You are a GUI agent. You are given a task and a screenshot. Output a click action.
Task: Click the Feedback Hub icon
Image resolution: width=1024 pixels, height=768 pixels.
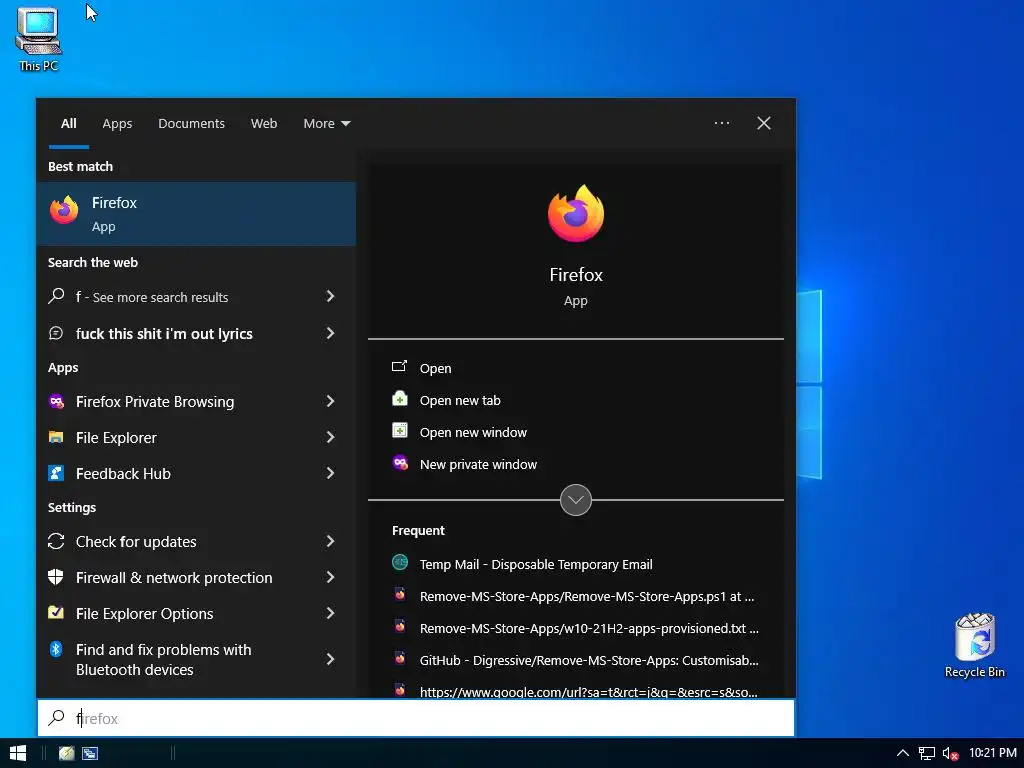tap(56, 473)
